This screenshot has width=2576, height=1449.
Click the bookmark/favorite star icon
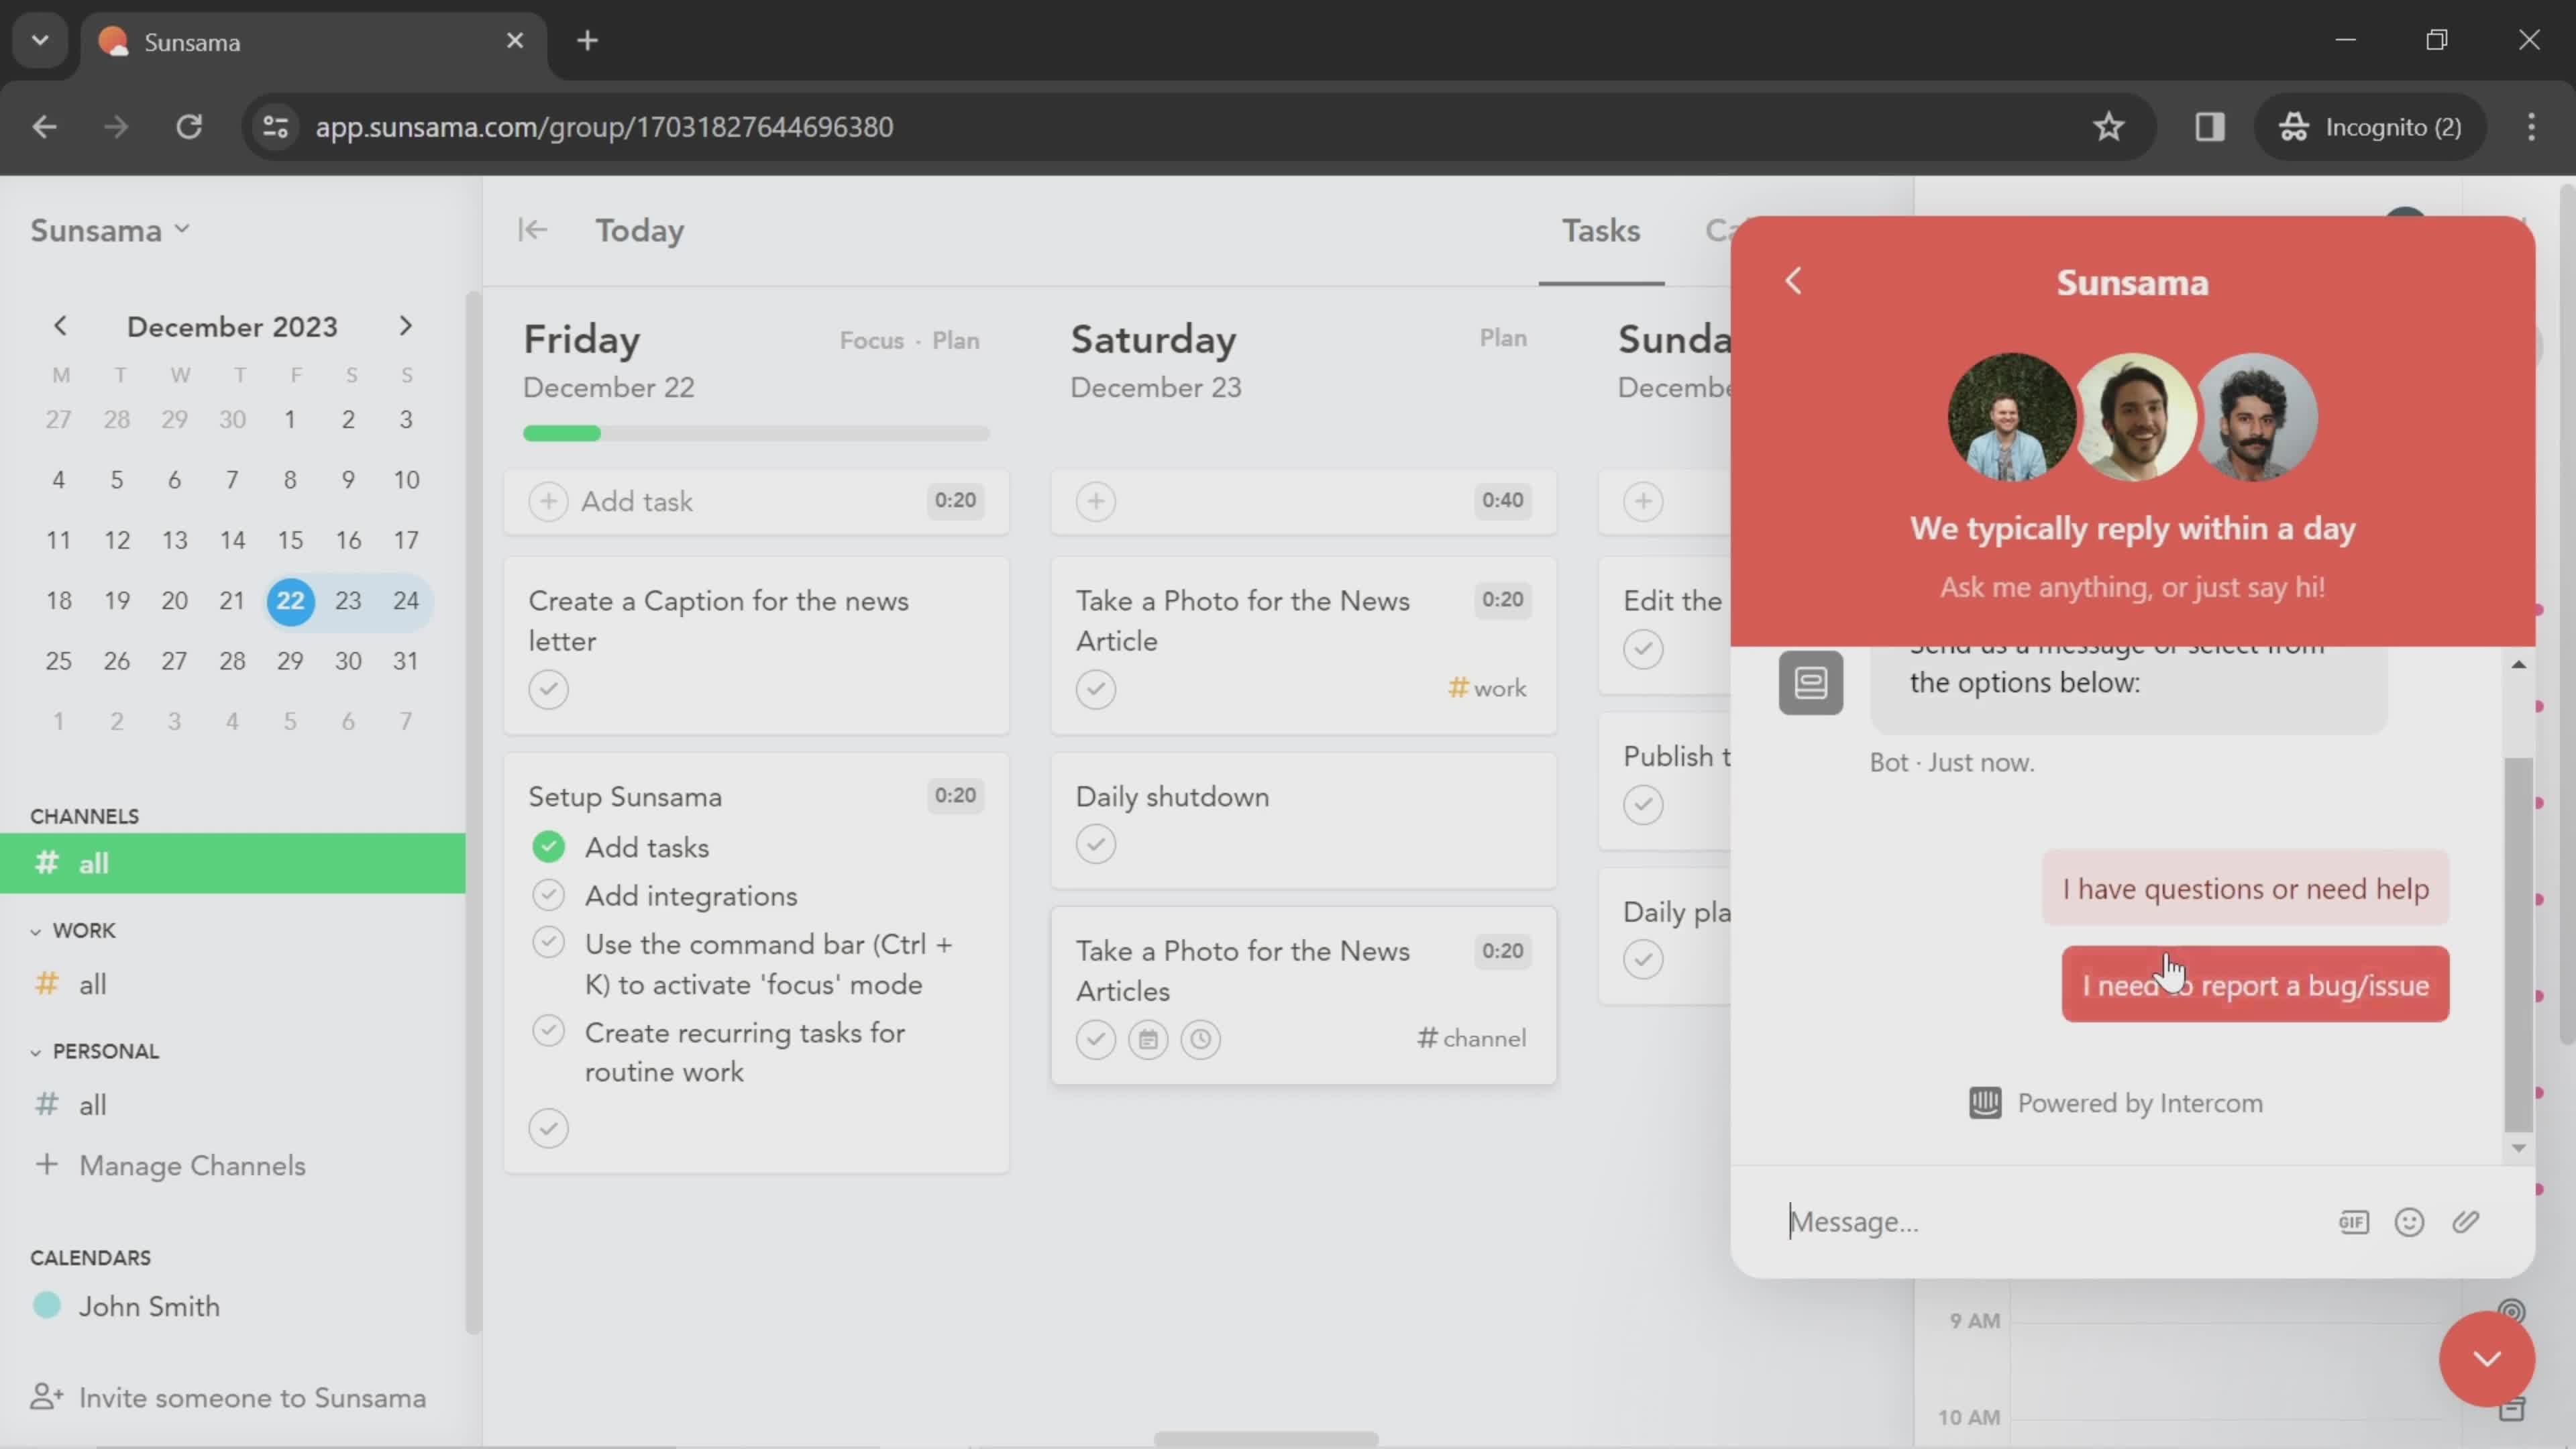tap(2109, 125)
